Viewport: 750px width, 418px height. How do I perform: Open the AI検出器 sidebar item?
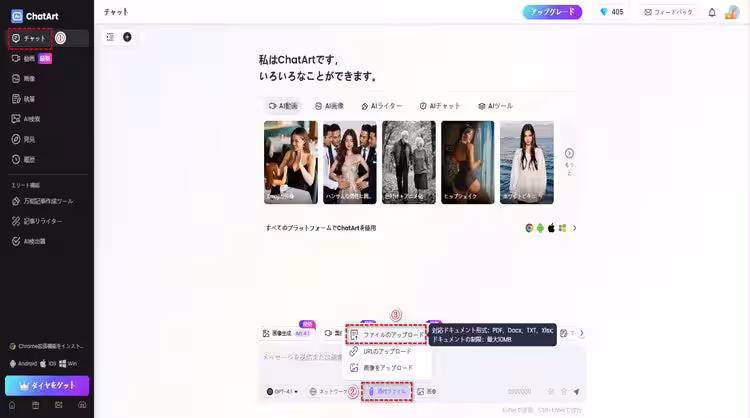tap(29, 242)
